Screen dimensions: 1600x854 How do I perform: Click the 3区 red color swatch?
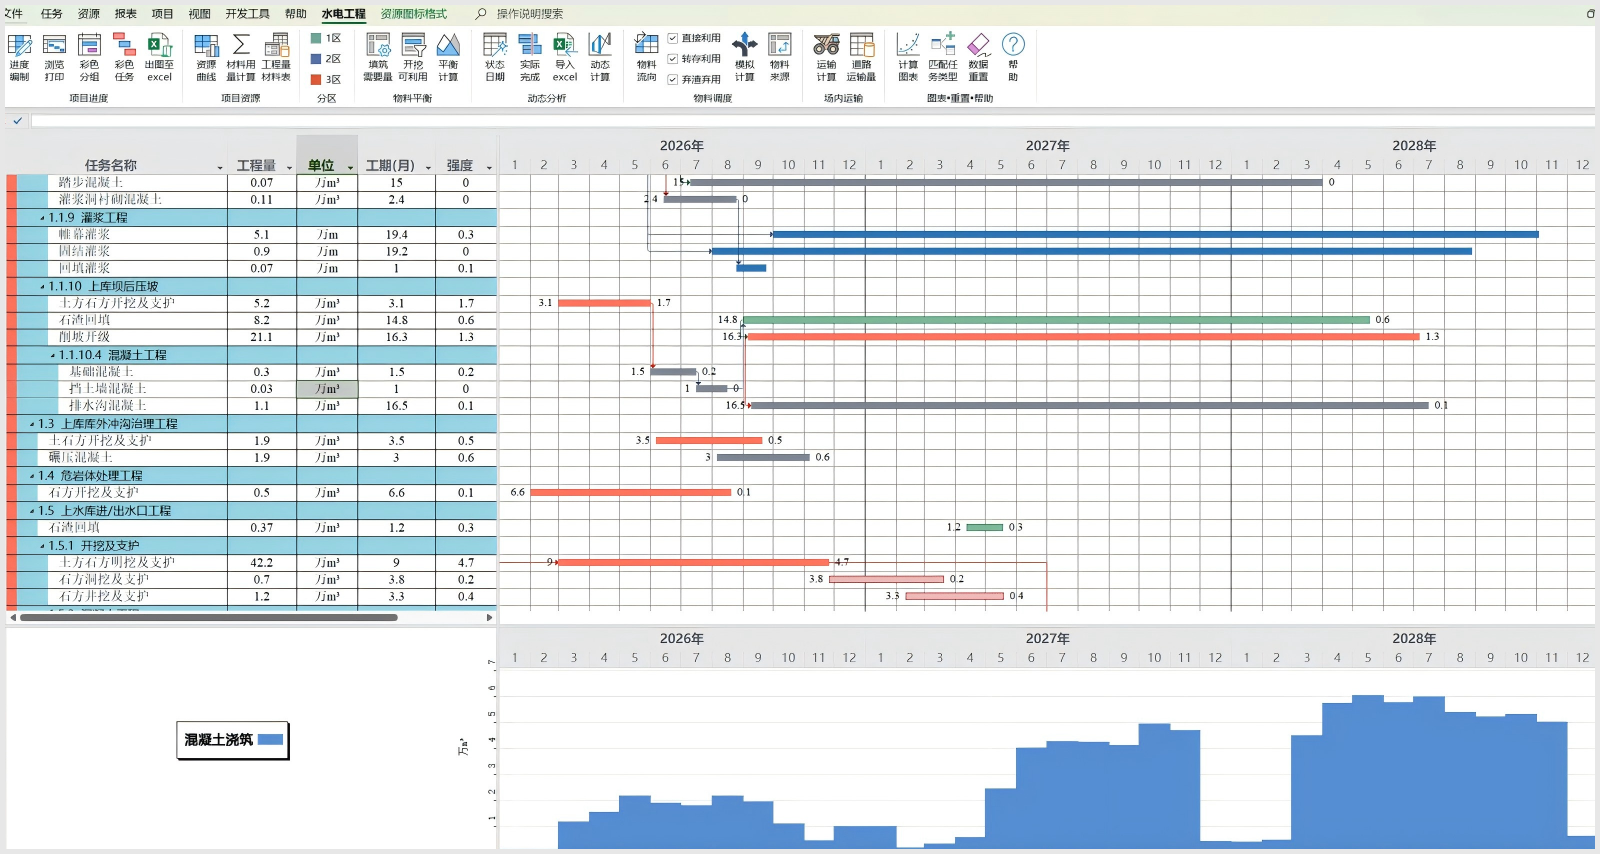coord(316,80)
